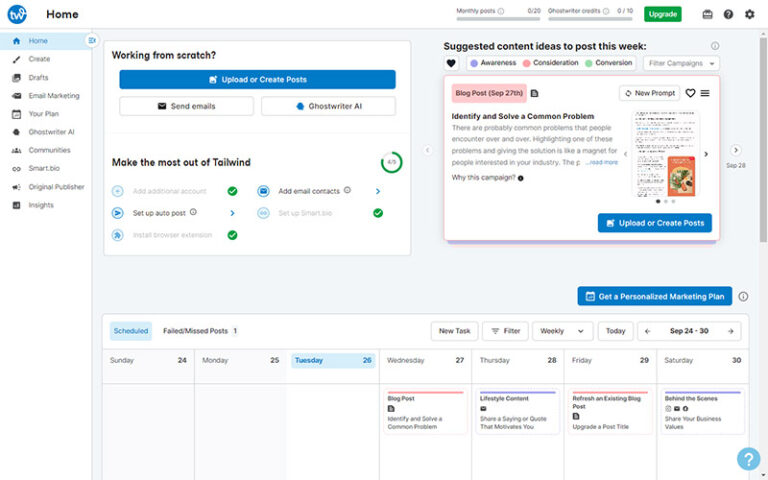Click the 4/5 progress circle
Screen dimensions: 768x480
[x=391, y=162]
